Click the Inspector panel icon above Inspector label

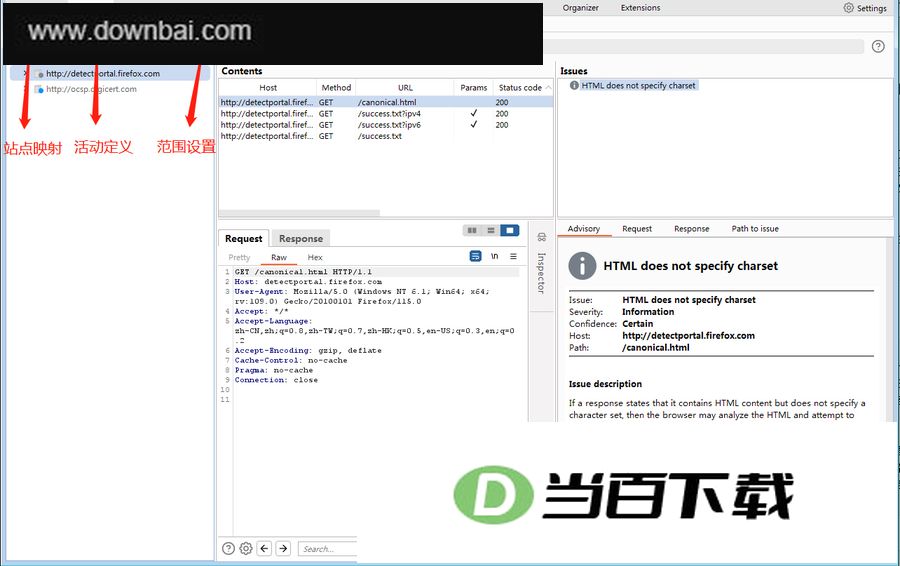[x=541, y=237]
